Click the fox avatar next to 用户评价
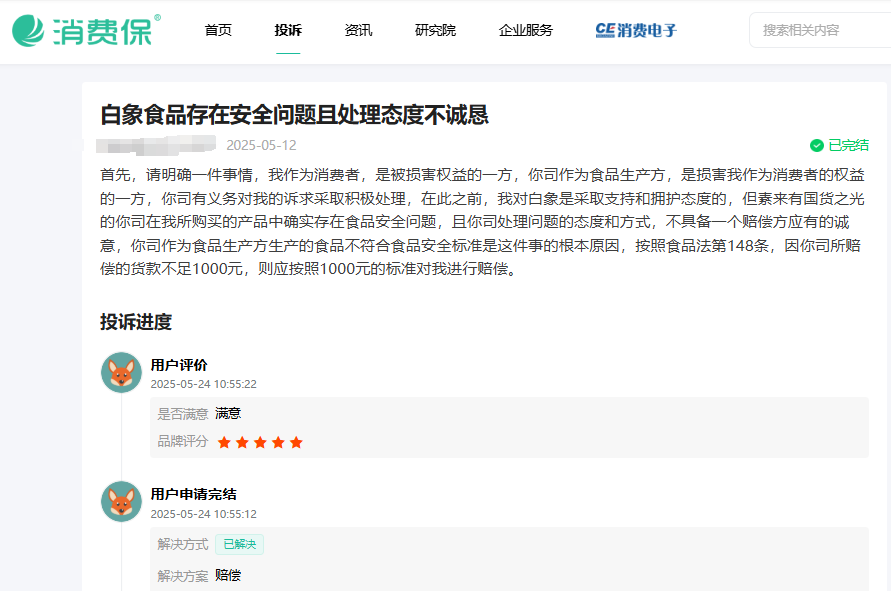Image resolution: width=891 pixels, height=591 pixels. point(121,372)
